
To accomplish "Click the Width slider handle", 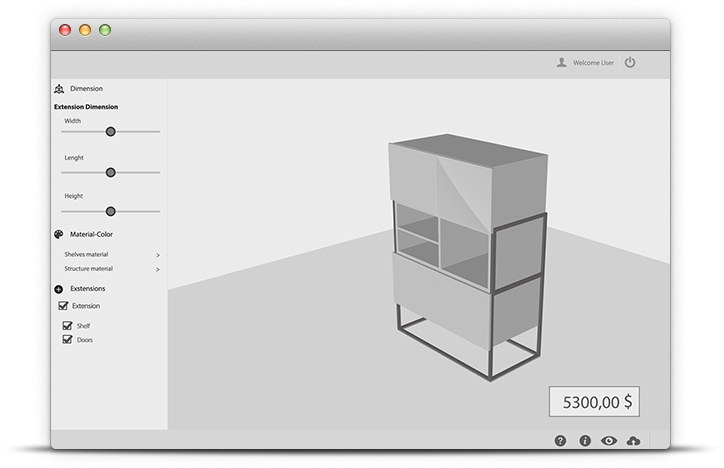I will [x=110, y=132].
